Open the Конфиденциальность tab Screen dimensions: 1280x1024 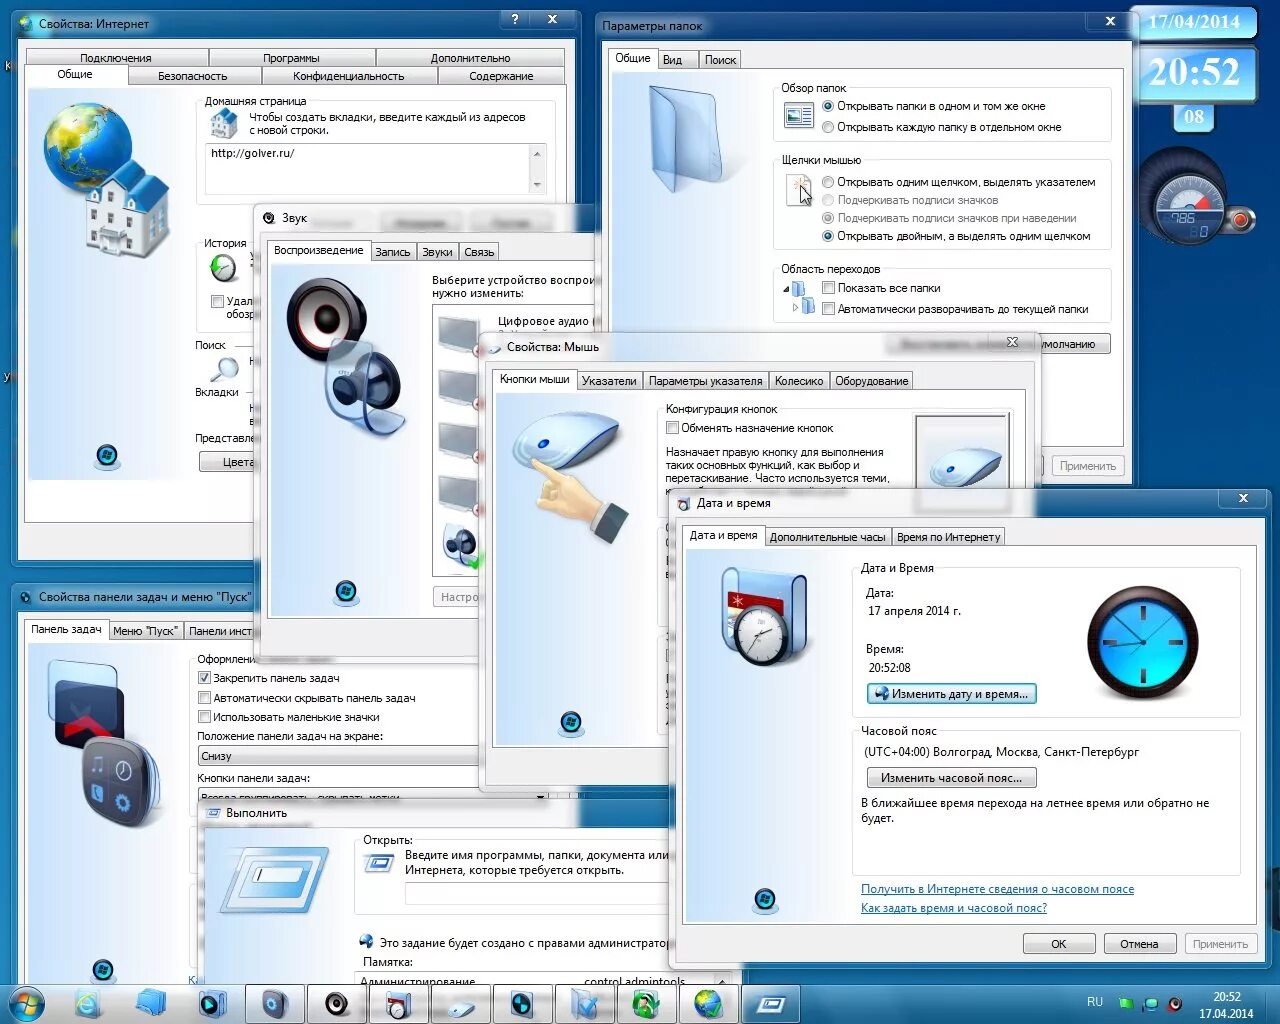tap(348, 76)
